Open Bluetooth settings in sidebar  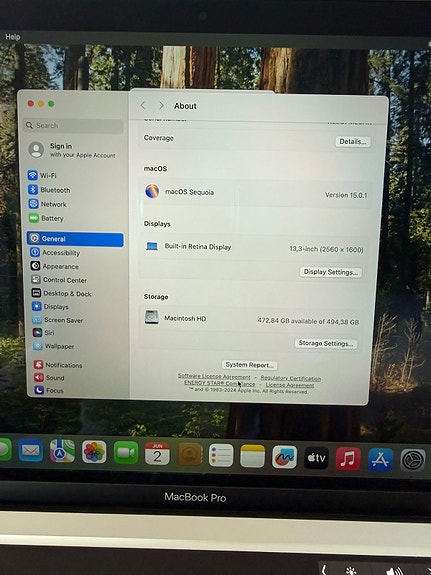coord(49,190)
